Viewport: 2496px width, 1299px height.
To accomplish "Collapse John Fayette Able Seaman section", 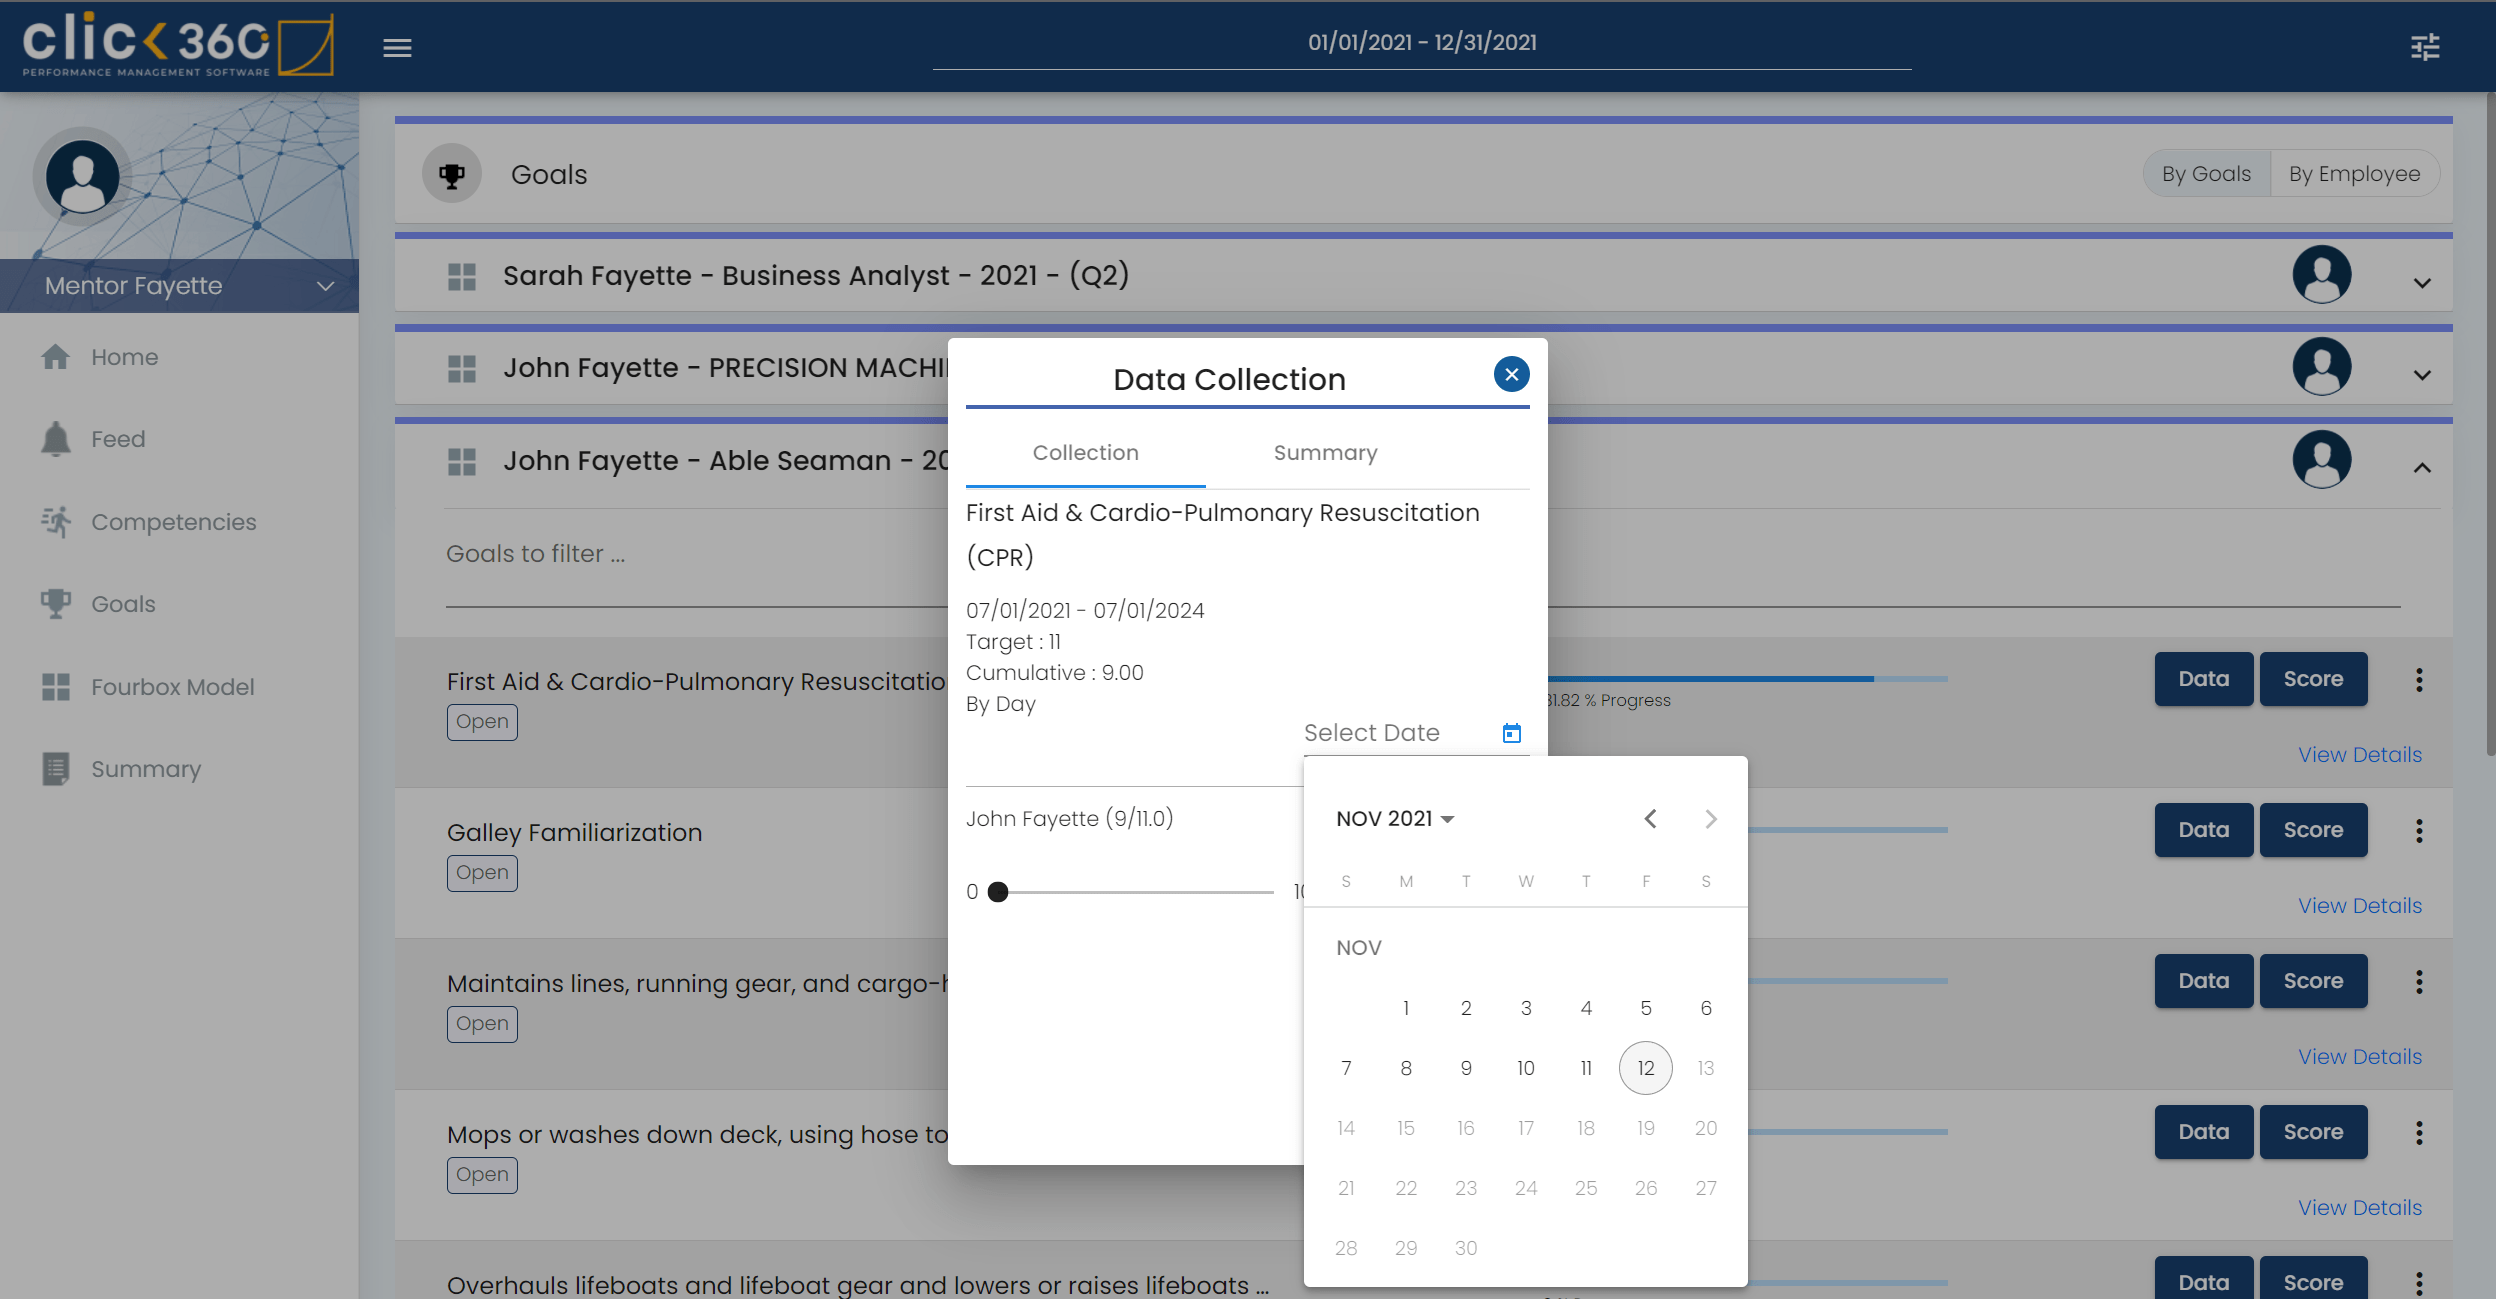I will pyautogui.click(x=2421, y=468).
